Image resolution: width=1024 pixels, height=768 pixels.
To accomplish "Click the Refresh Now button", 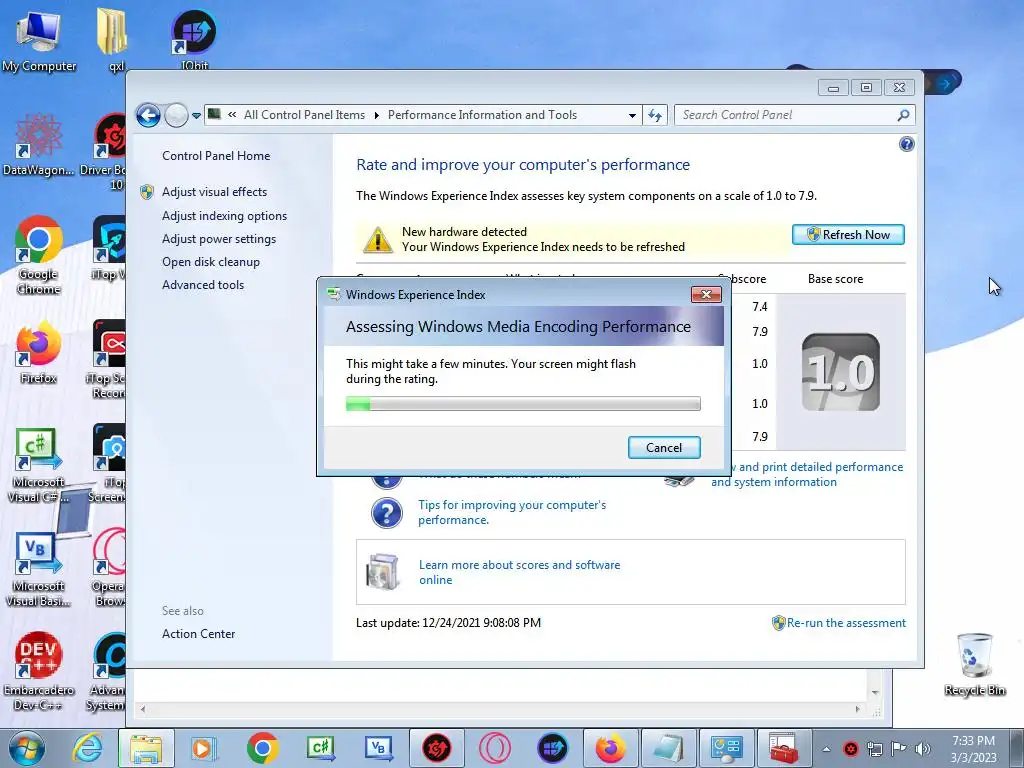I will [848, 234].
